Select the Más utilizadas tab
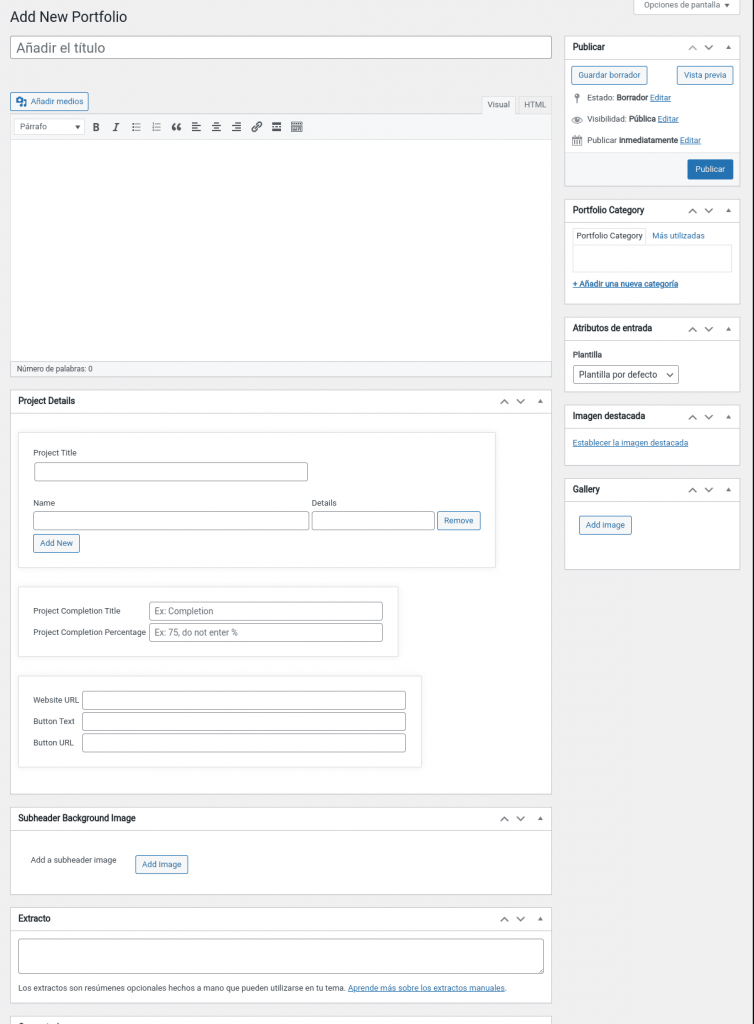 [x=678, y=236]
